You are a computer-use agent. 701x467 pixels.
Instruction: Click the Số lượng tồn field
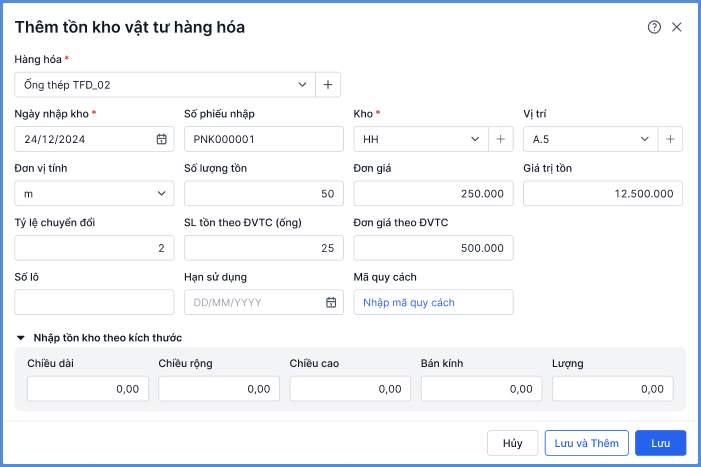[x=264, y=193]
